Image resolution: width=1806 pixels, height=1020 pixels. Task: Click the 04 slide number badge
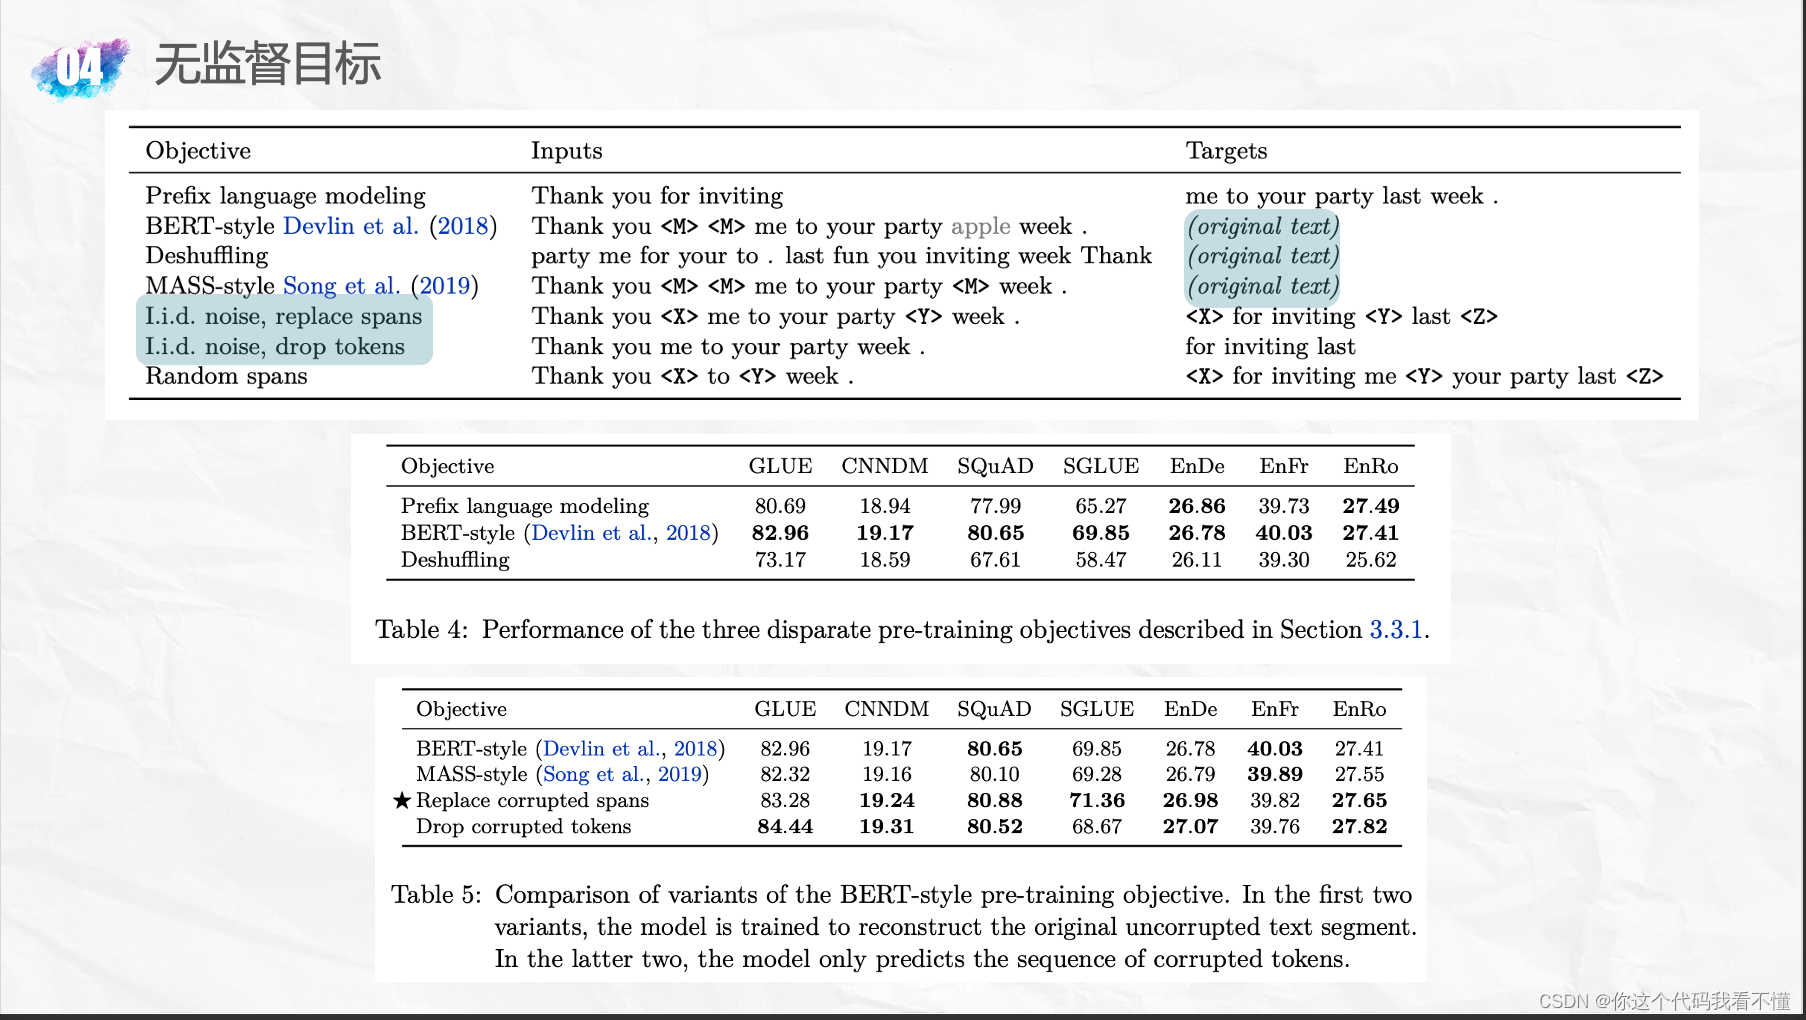point(80,68)
